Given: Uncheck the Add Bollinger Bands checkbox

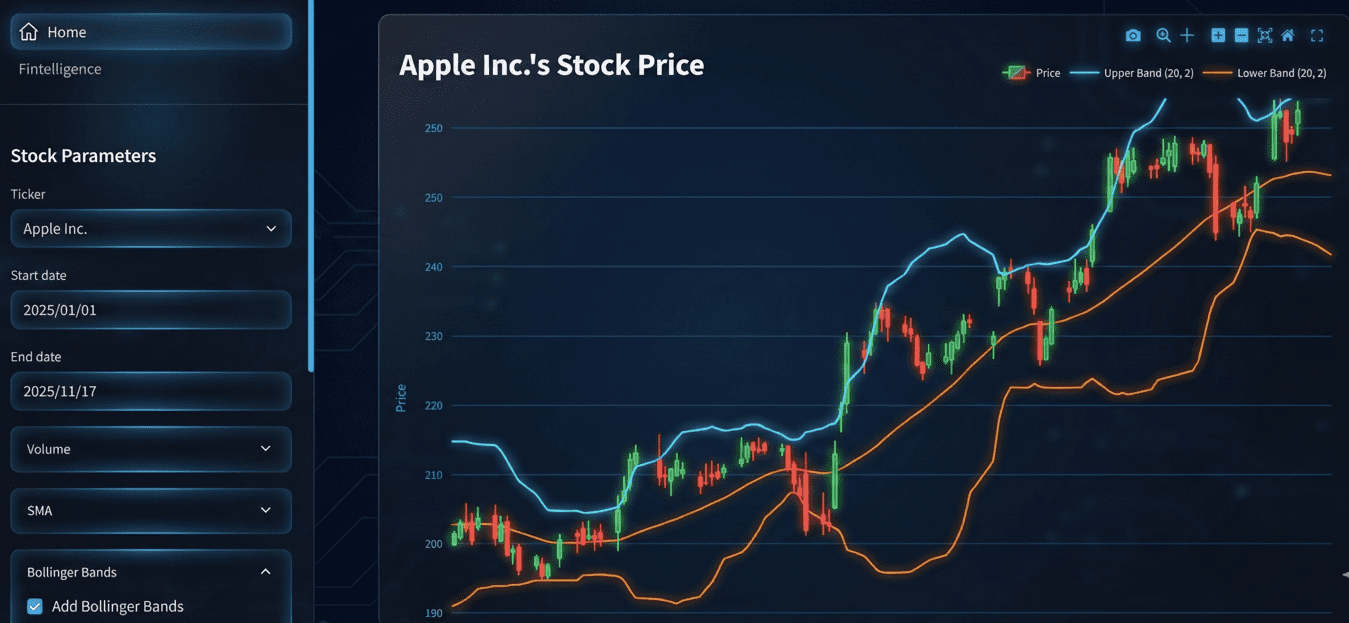Looking at the screenshot, I should pos(35,606).
